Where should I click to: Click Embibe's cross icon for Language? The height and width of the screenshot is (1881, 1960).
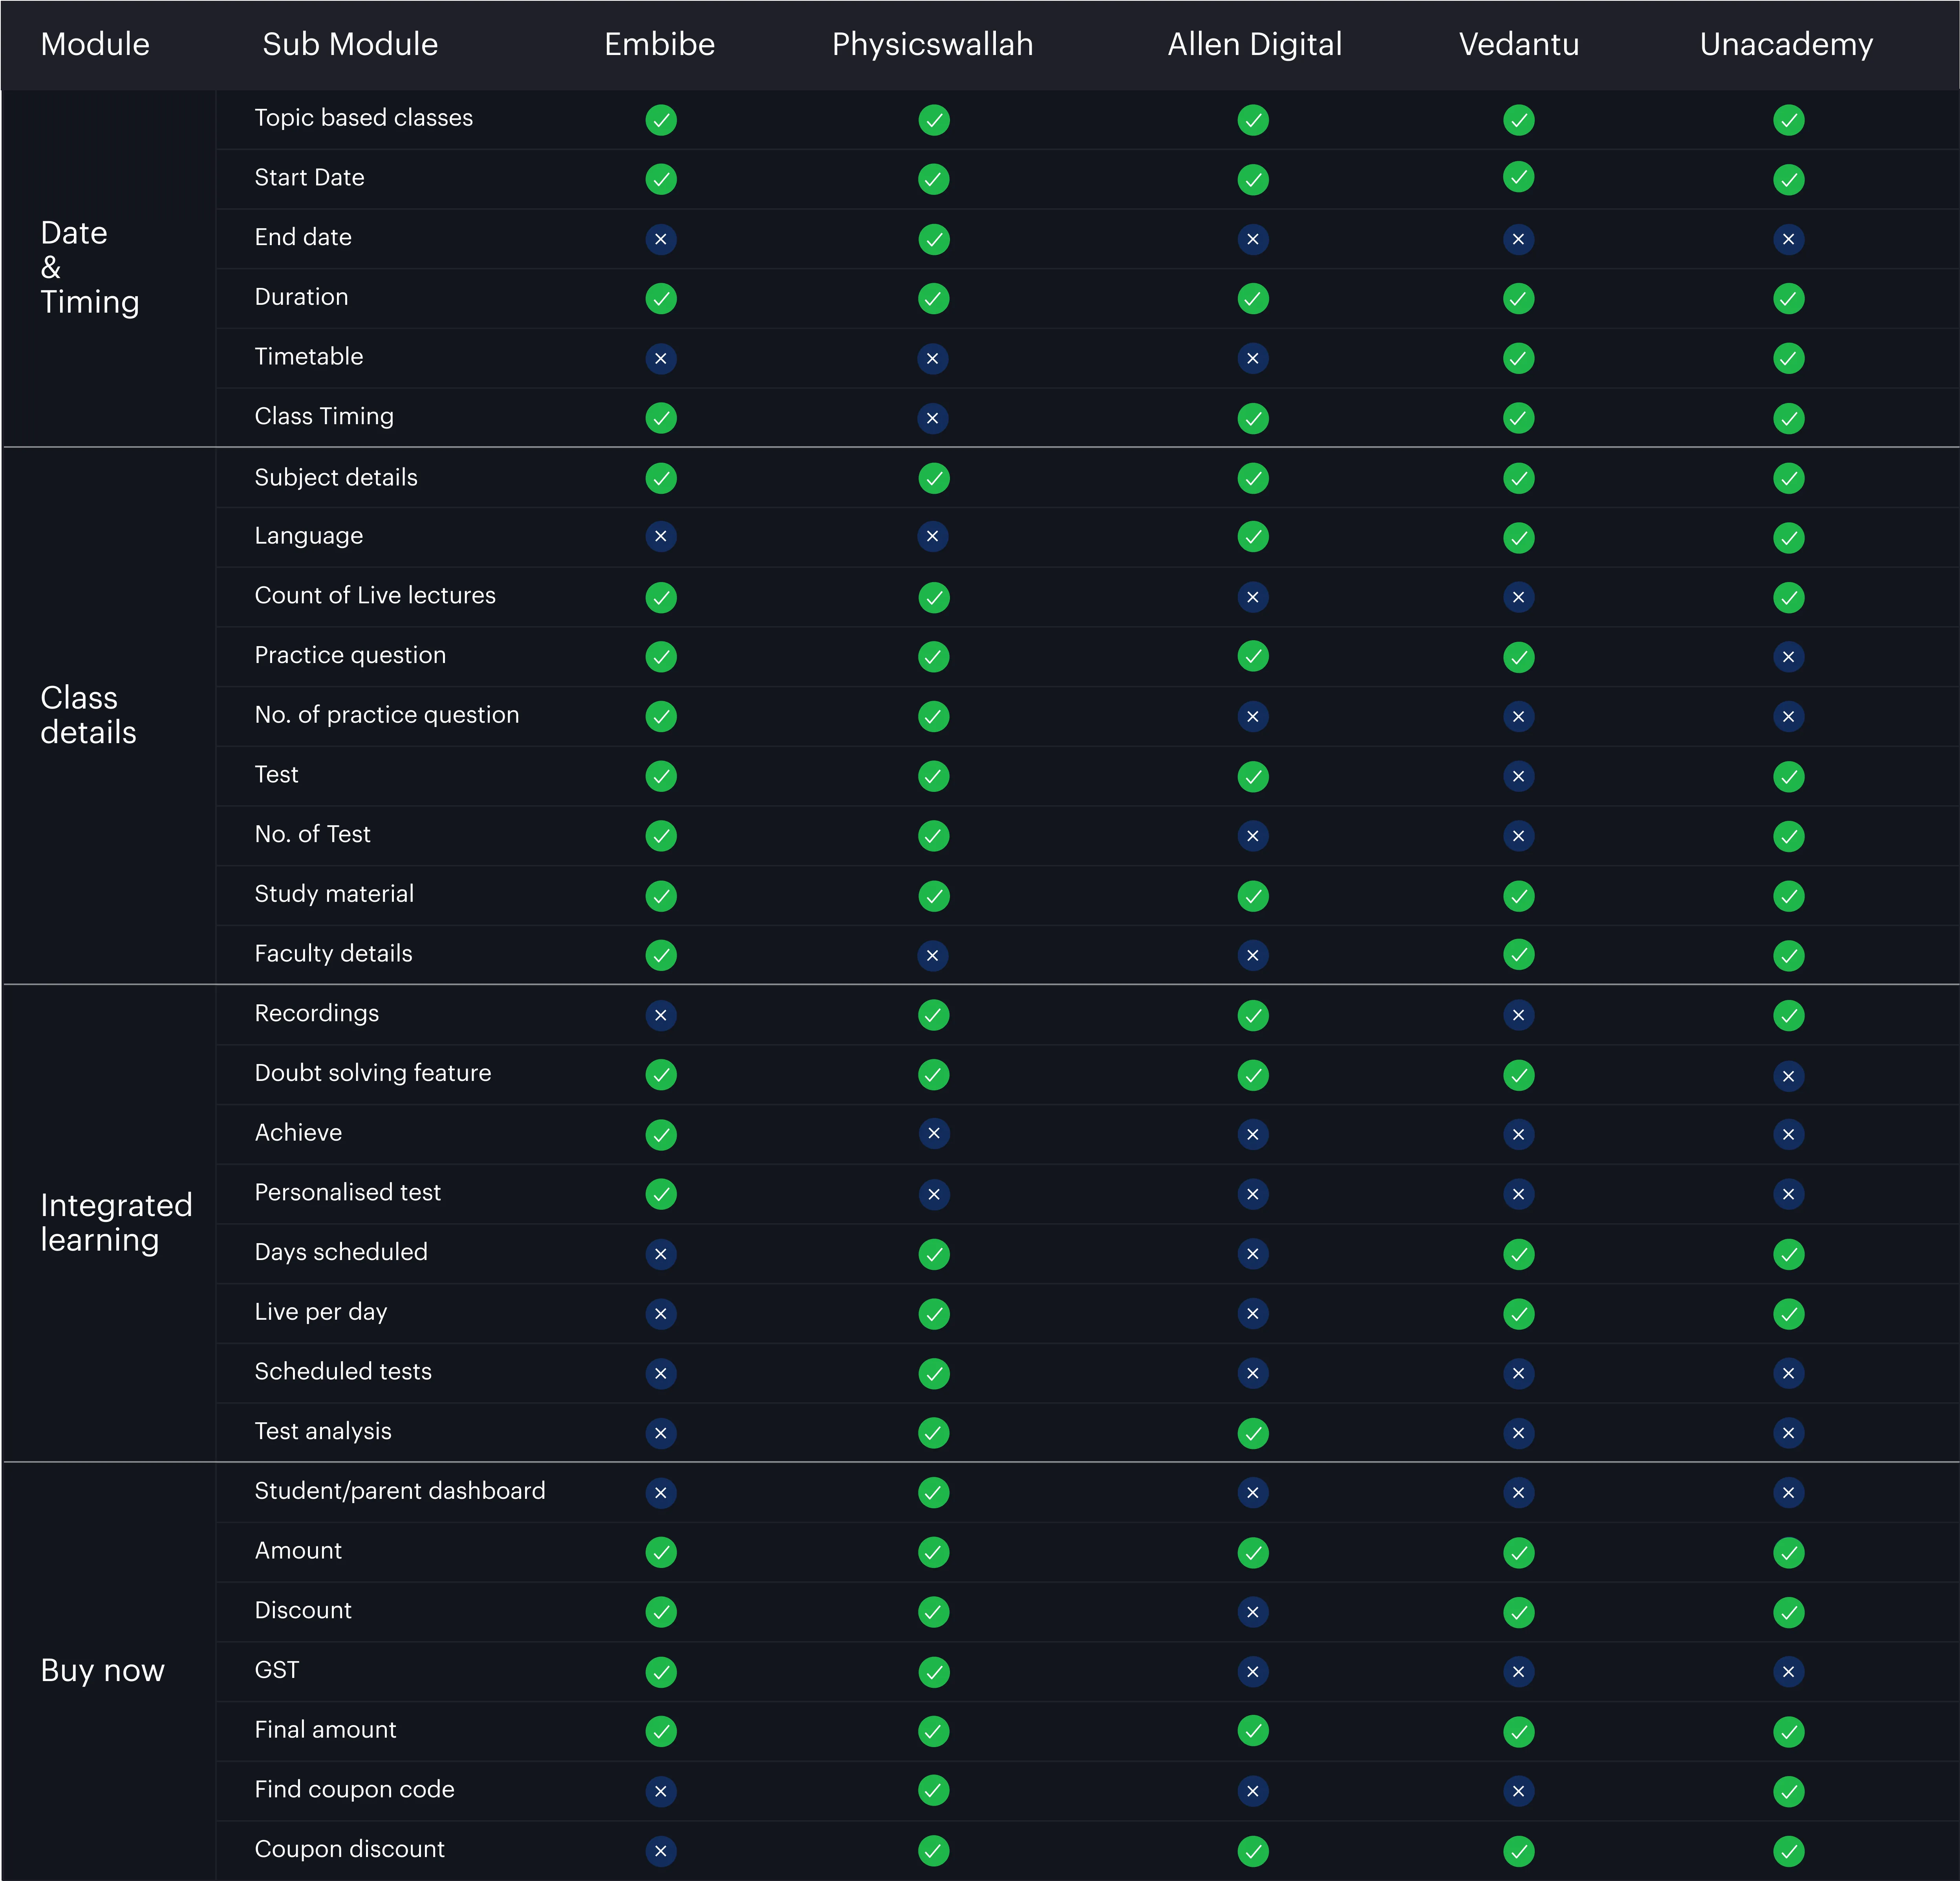661,537
